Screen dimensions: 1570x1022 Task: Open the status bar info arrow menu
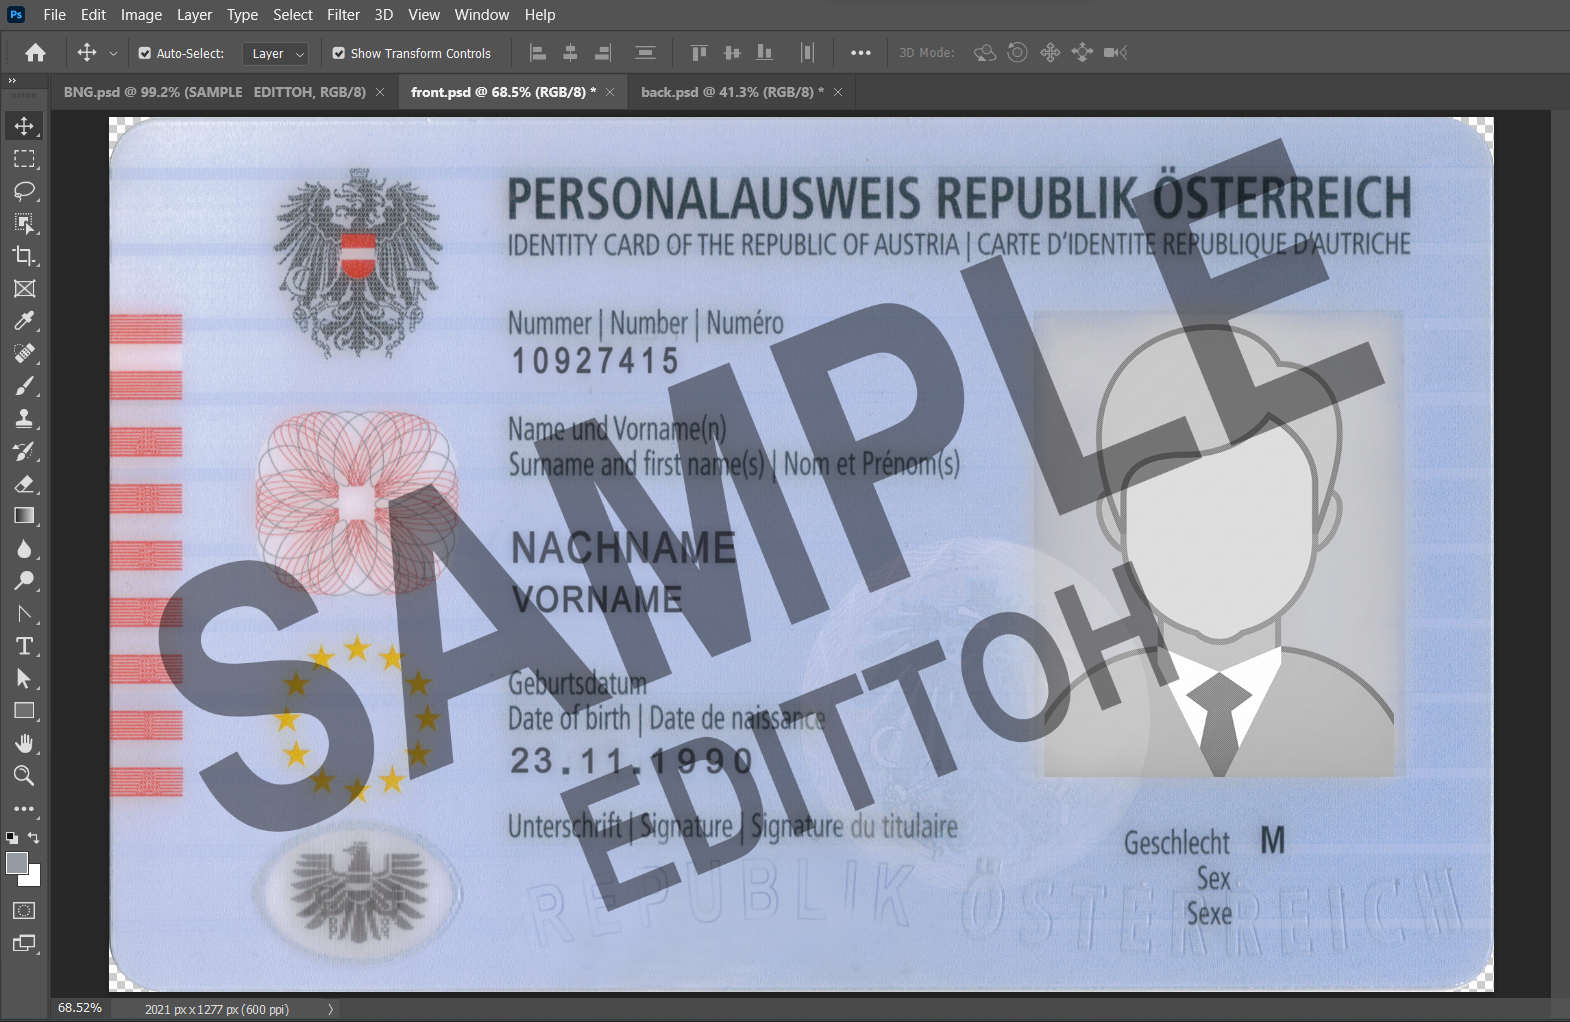click(x=330, y=1010)
